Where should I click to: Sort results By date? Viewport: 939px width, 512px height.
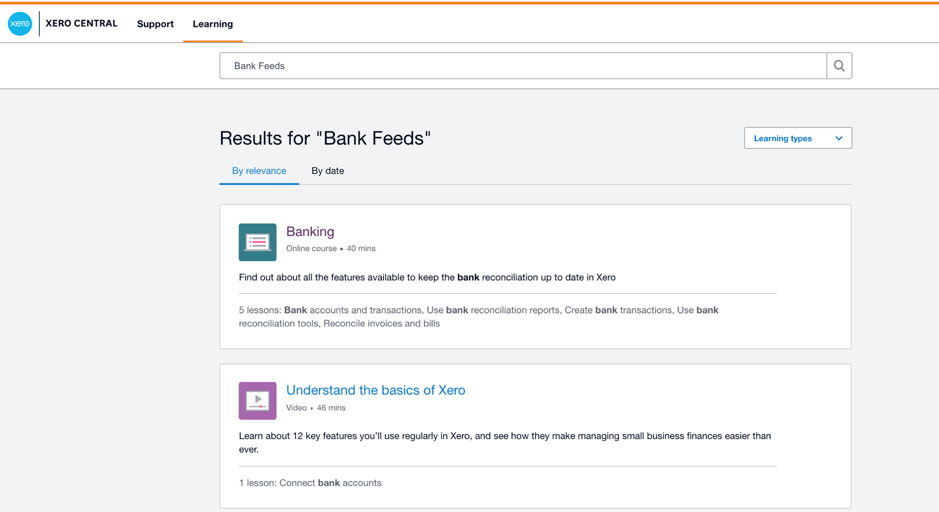click(x=328, y=171)
